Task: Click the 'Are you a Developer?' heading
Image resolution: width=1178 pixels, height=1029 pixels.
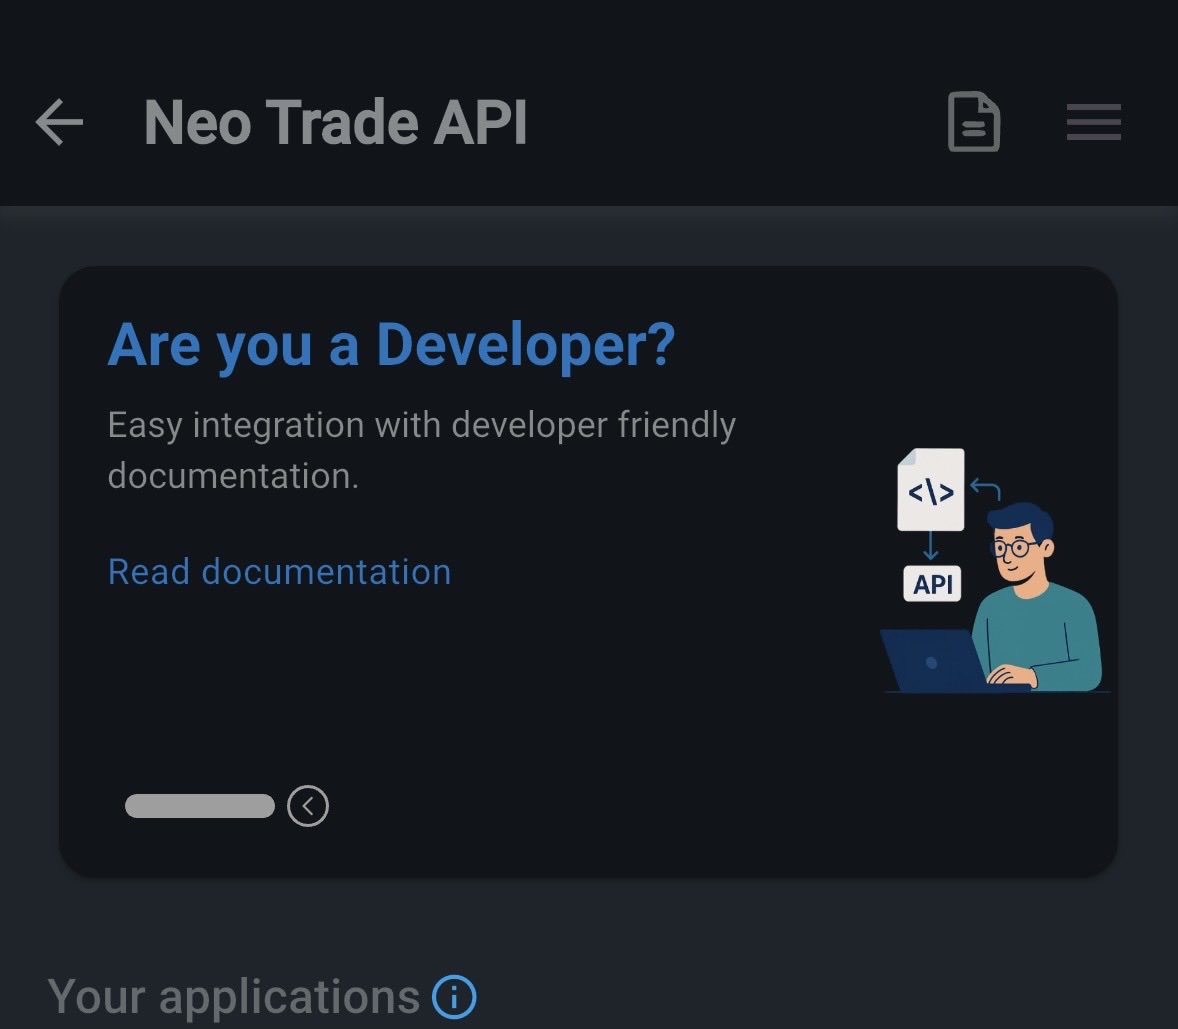Action: [391, 345]
